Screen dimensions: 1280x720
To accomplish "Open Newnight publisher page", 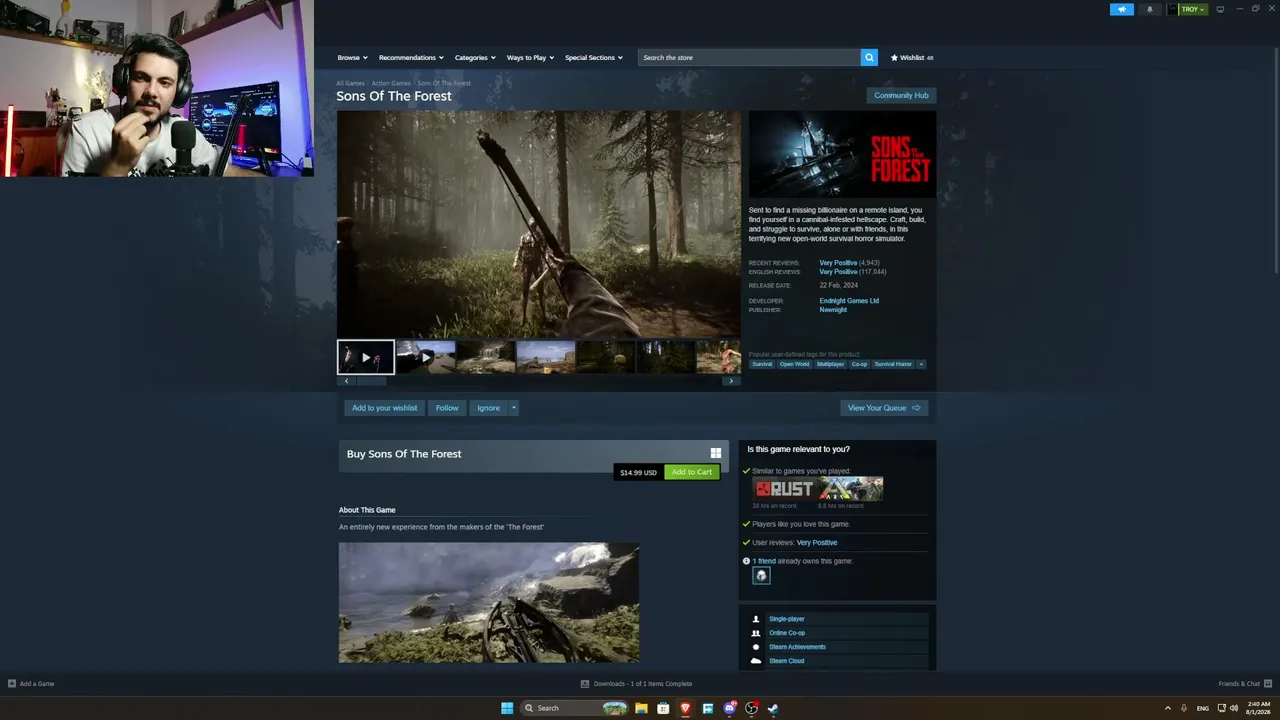I will 833,310.
